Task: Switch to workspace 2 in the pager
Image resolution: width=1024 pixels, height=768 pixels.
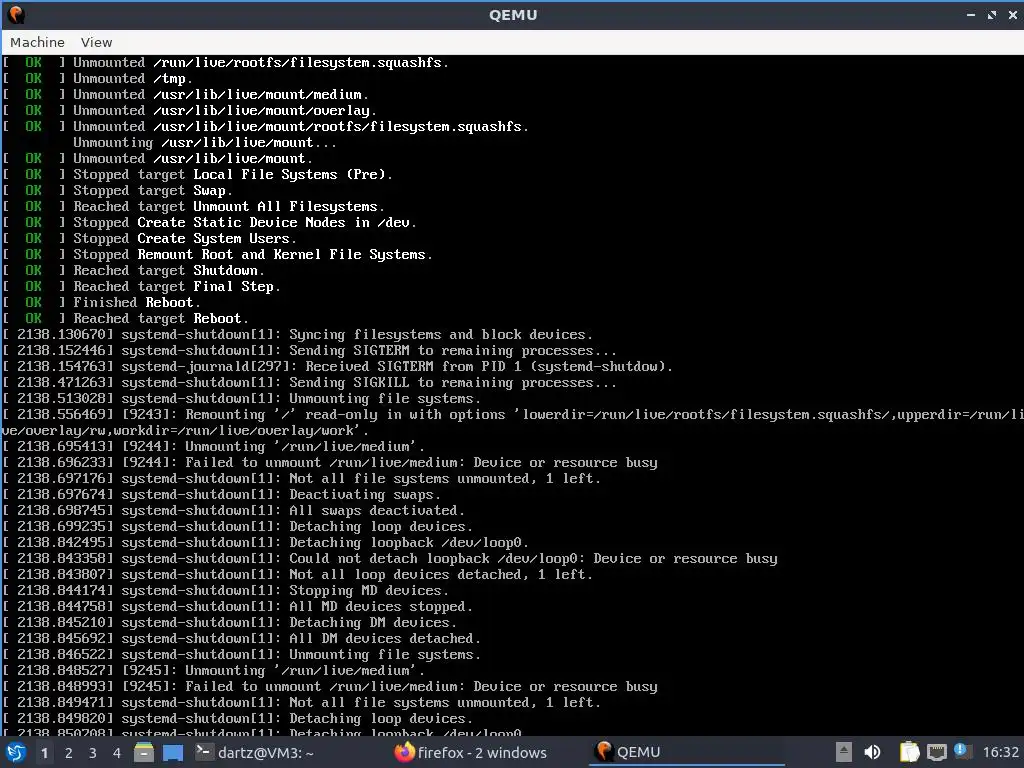Action: click(x=69, y=753)
